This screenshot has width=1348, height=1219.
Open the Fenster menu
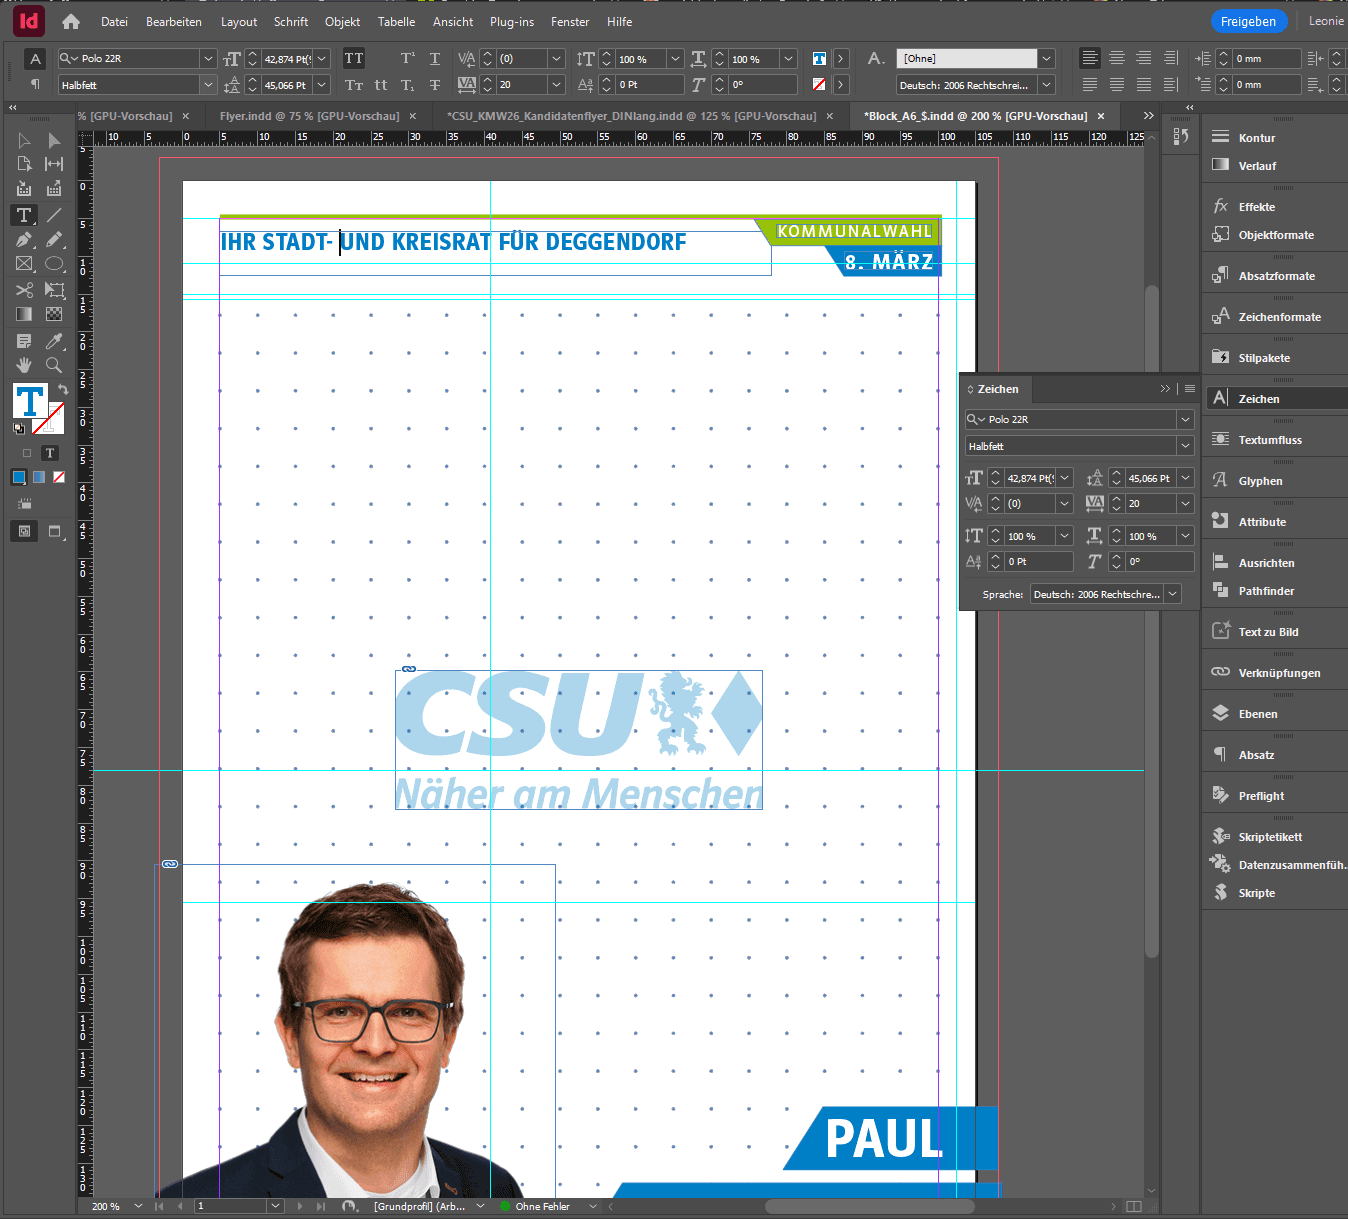point(570,21)
